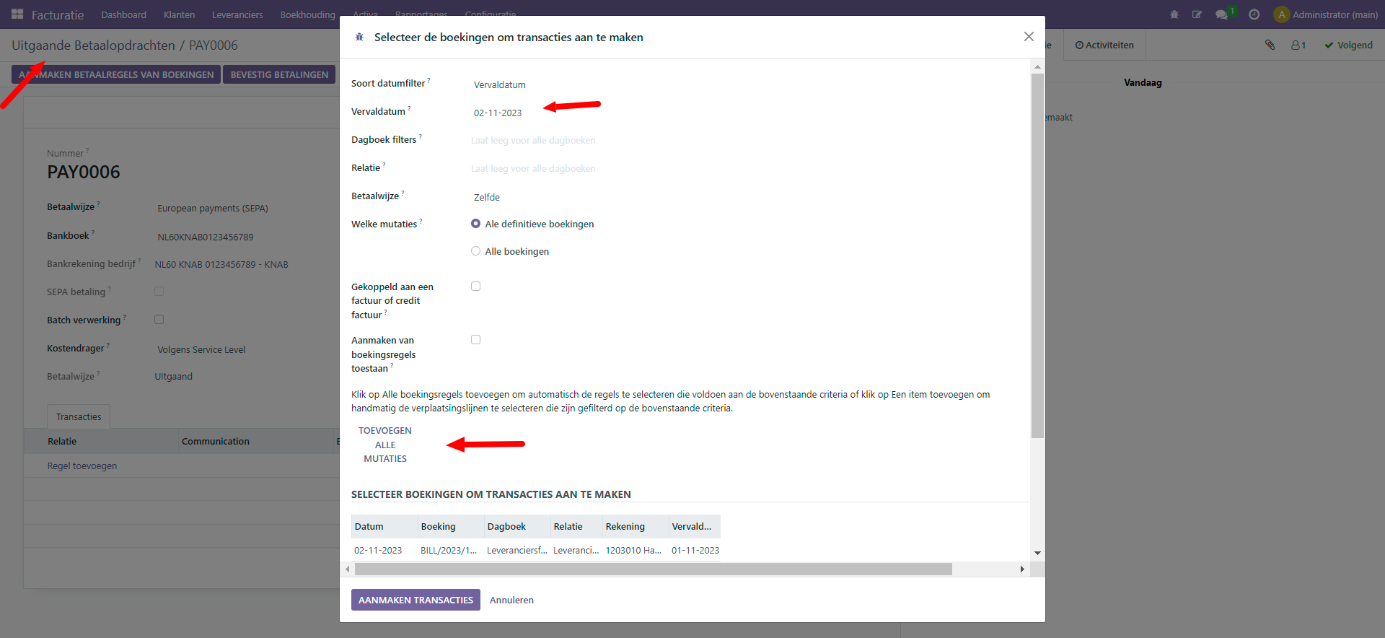Open the Boekhouding menu

point(307,15)
